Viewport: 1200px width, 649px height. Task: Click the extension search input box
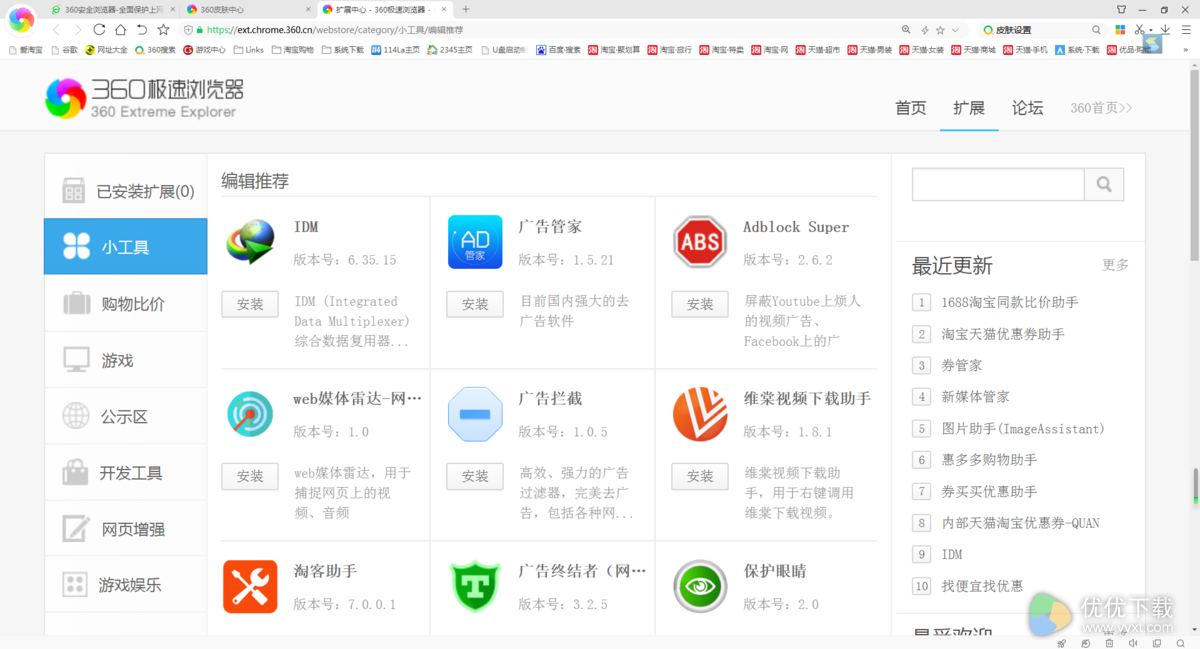[x=998, y=184]
